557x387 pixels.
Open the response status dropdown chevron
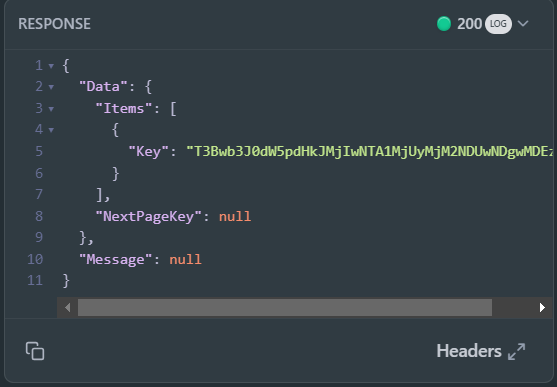pos(523,23)
